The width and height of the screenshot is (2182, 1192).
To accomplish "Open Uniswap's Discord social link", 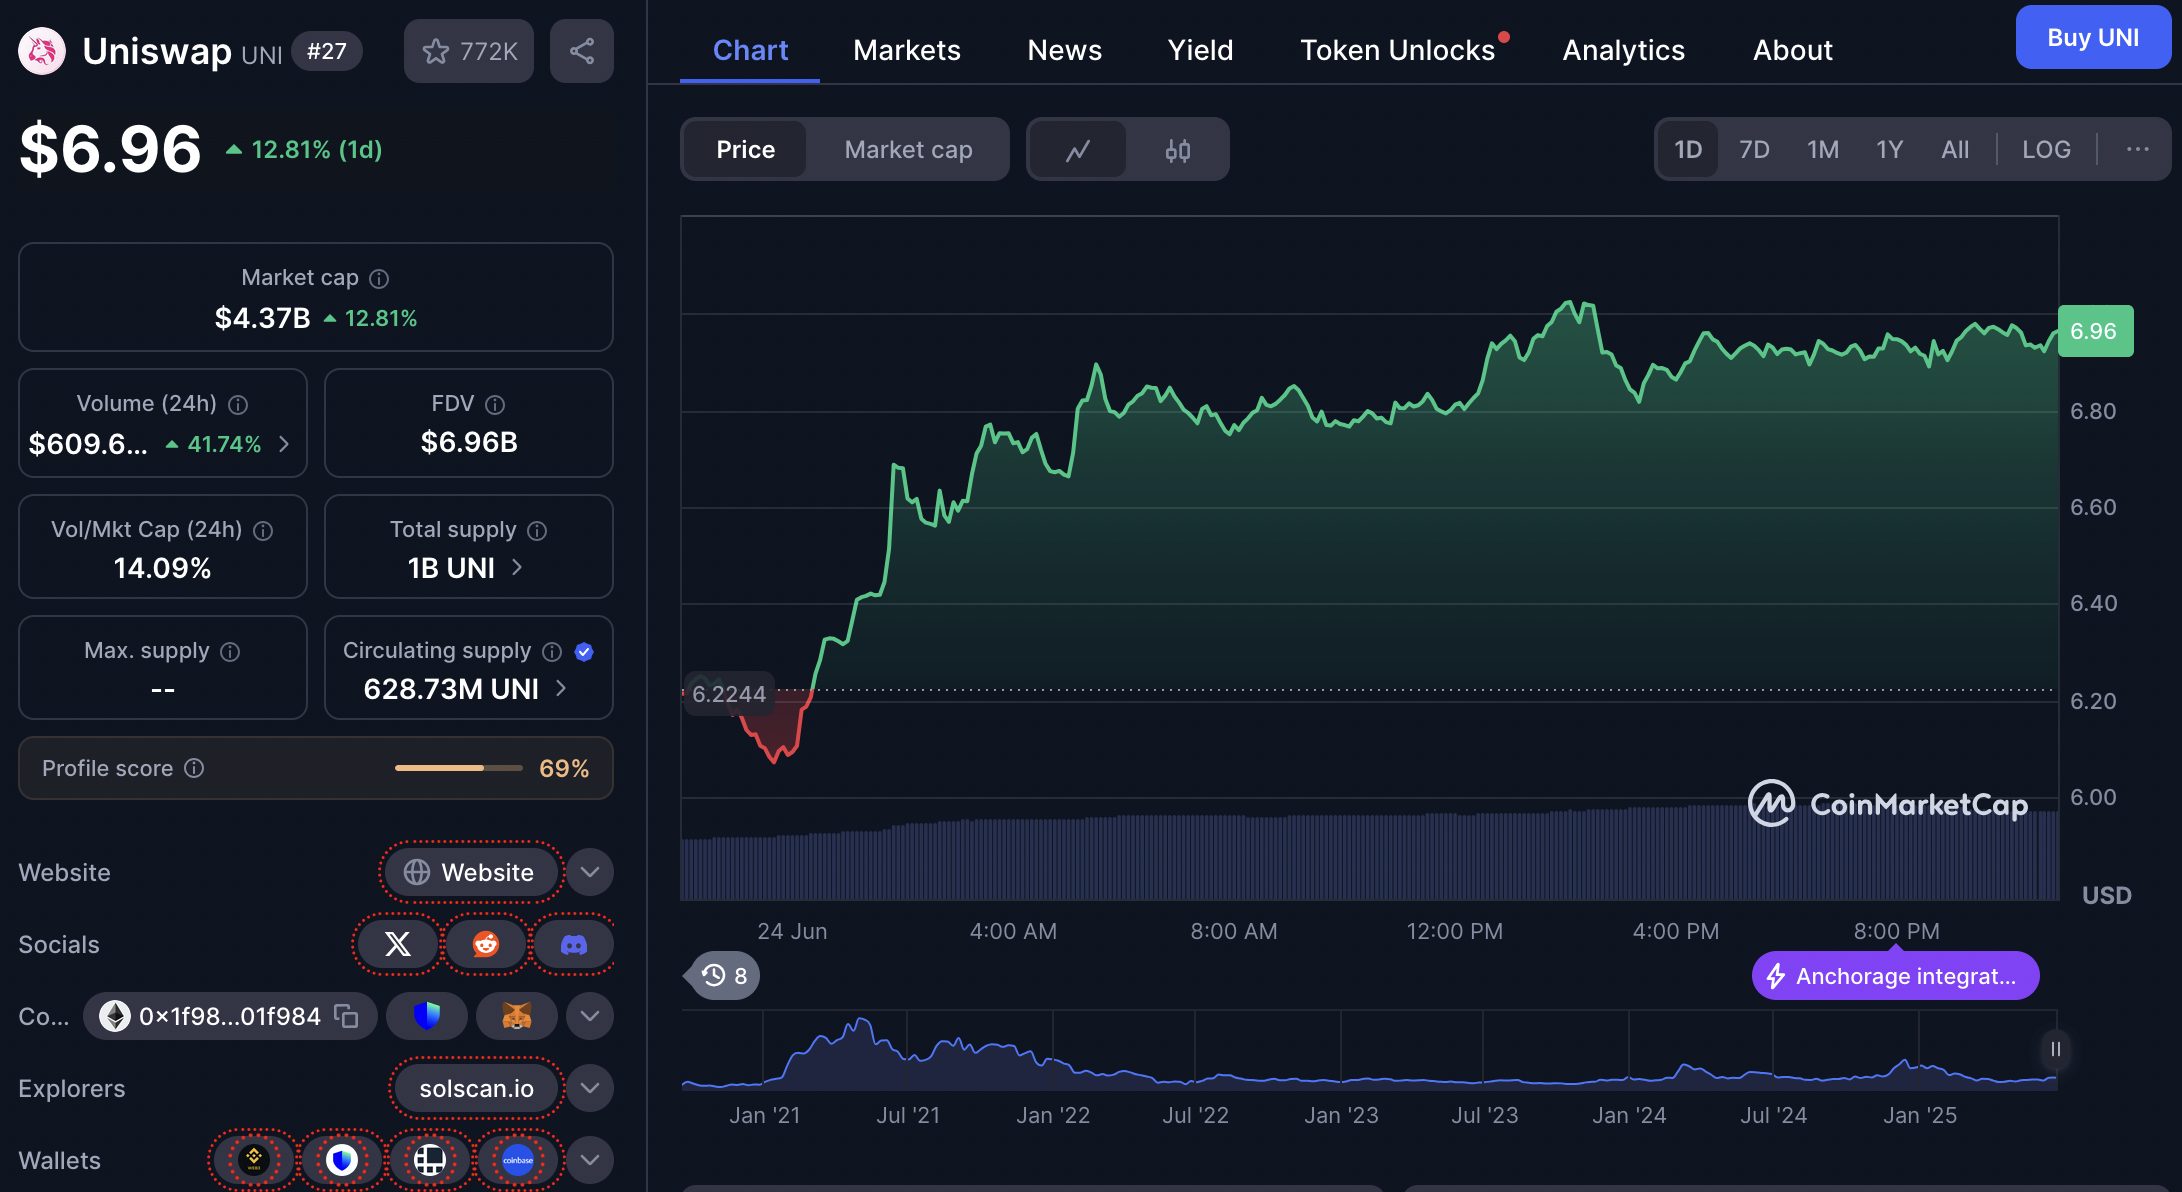I will (574, 944).
